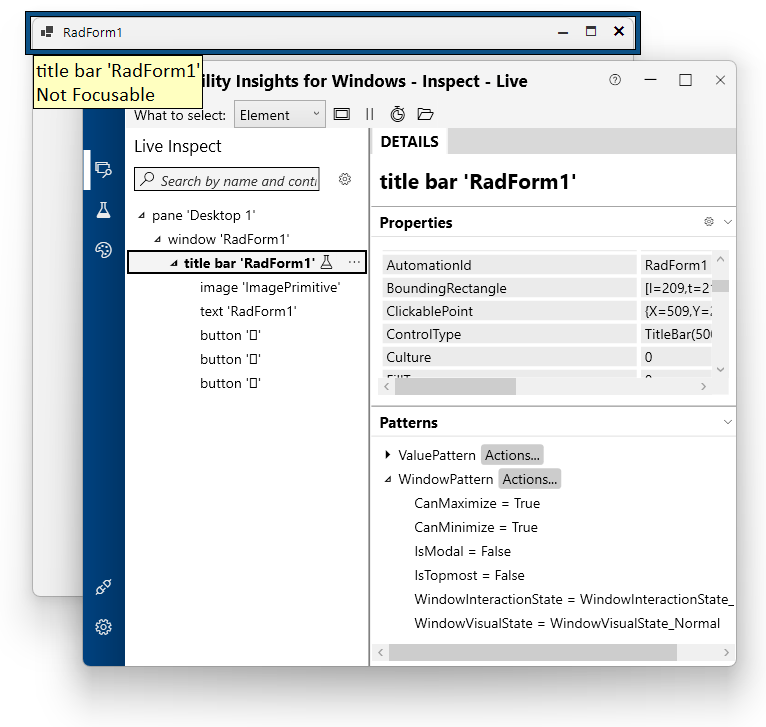Click the Patterns scrollbar right arrow
766x727 pixels.
coord(726,652)
